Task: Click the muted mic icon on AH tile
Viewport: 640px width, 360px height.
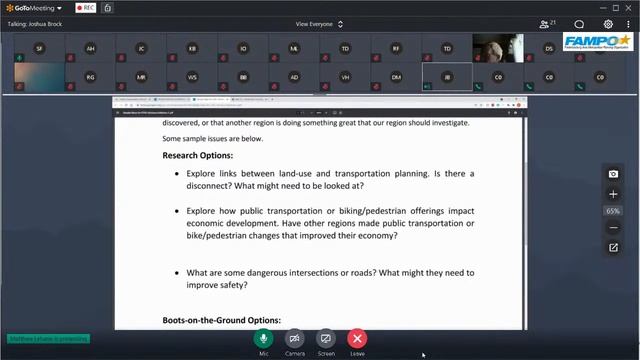Action: coord(70,58)
